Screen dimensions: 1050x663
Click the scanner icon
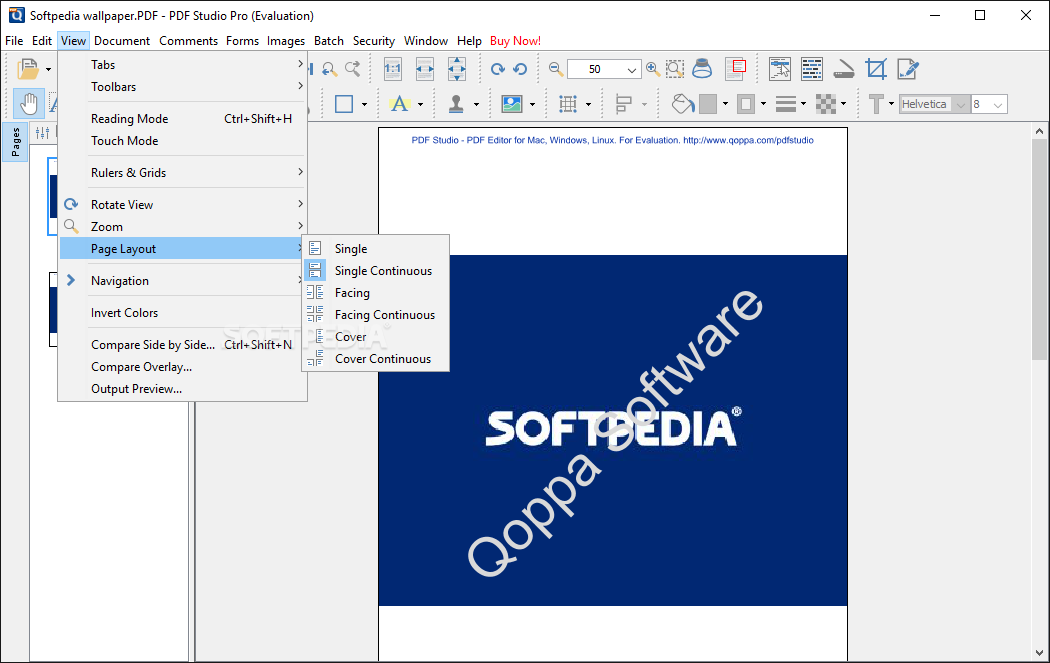[x=844, y=69]
